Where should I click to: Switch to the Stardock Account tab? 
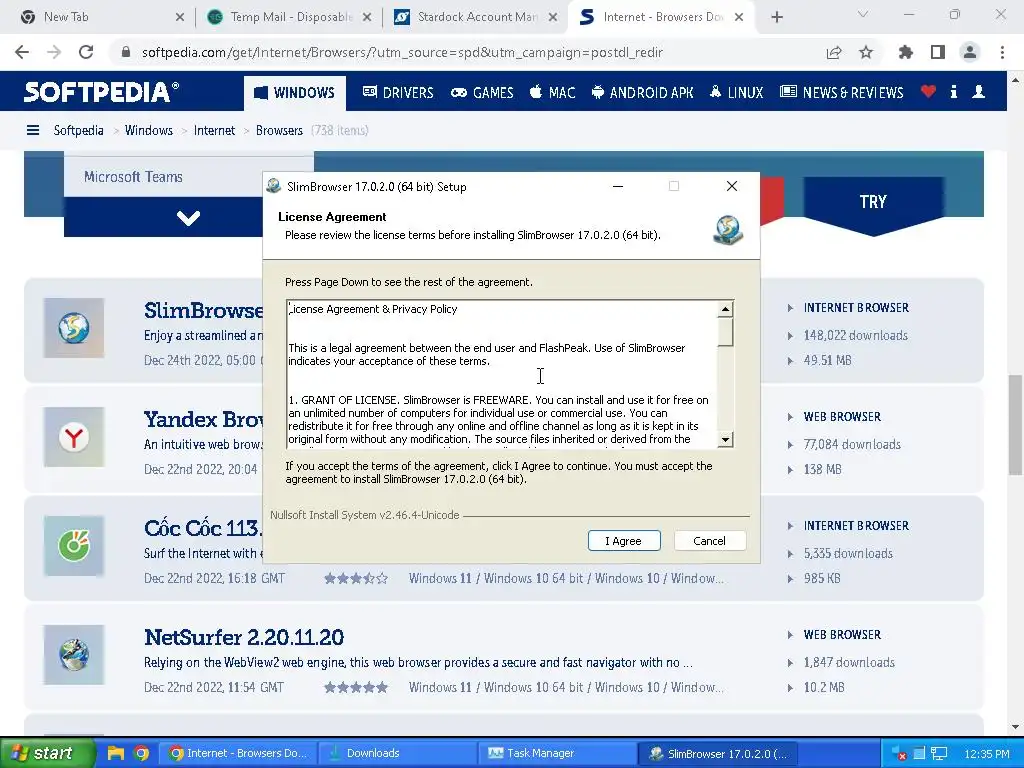click(x=477, y=17)
